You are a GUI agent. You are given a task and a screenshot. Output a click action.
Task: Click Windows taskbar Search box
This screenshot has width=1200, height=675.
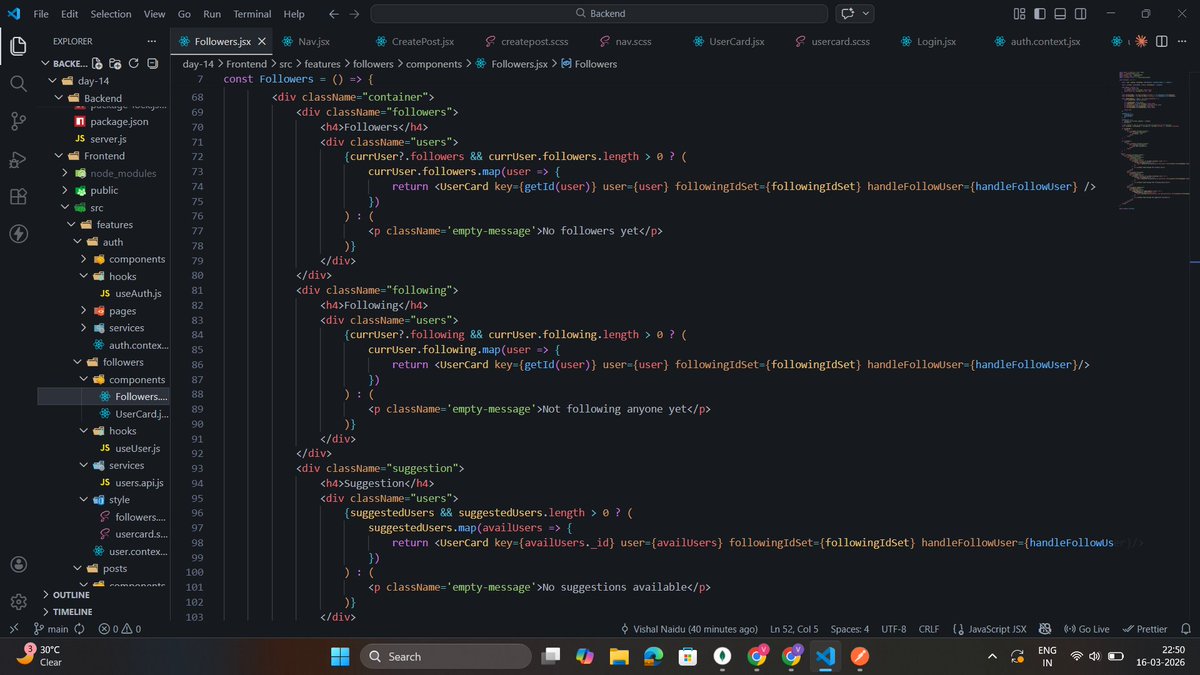click(445, 656)
